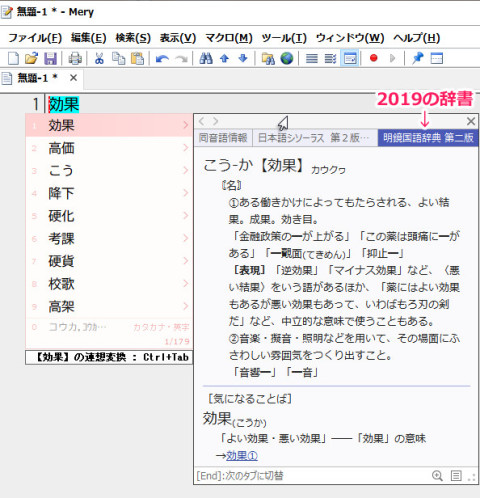
Task: Go back in dictionary popup
Action: point(201,121)
